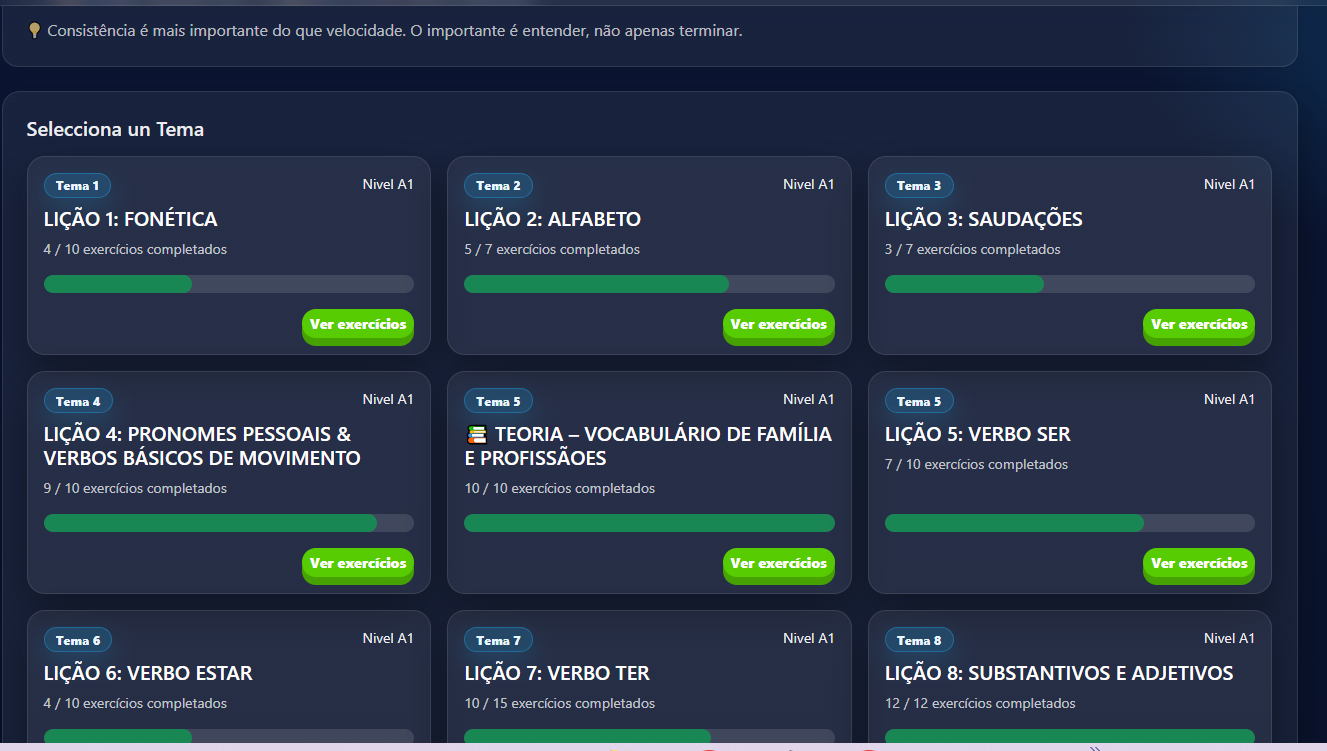
Task: Click the Lição 4: Pronomes Pessoais title
Action: [202, 446]
